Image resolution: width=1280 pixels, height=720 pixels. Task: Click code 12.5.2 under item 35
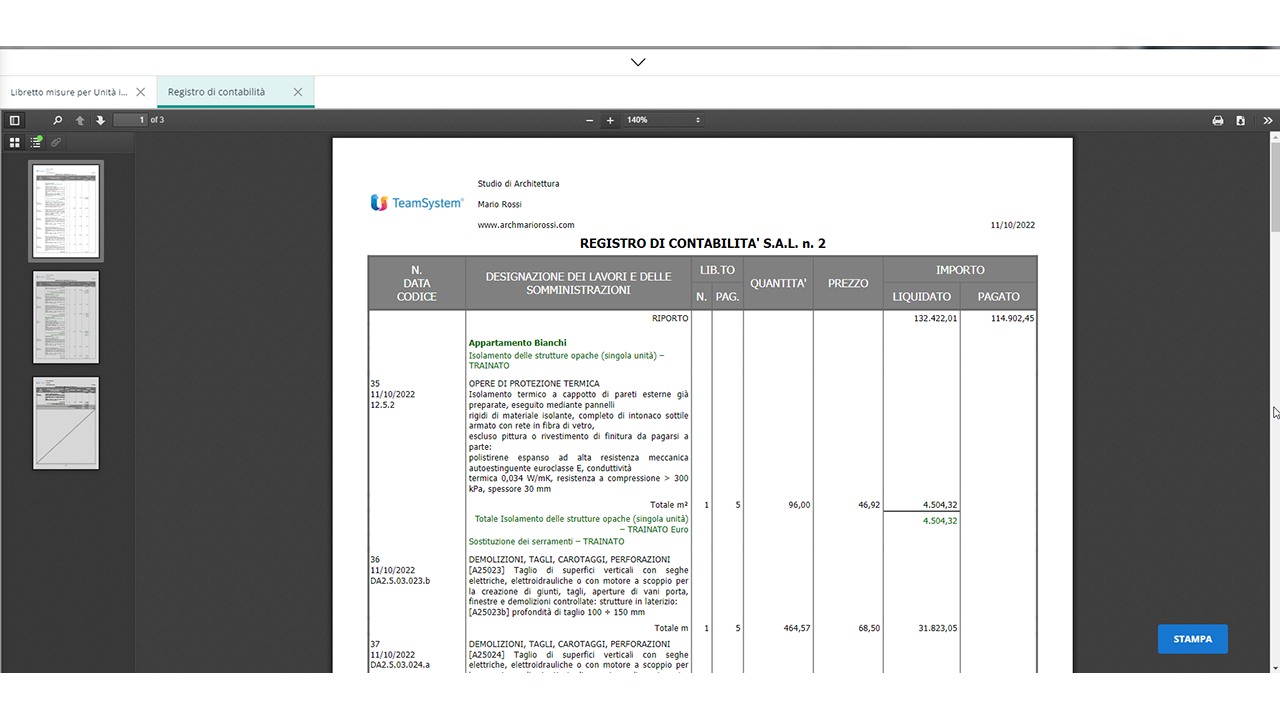pyautogui.click(x=383, y=405)
